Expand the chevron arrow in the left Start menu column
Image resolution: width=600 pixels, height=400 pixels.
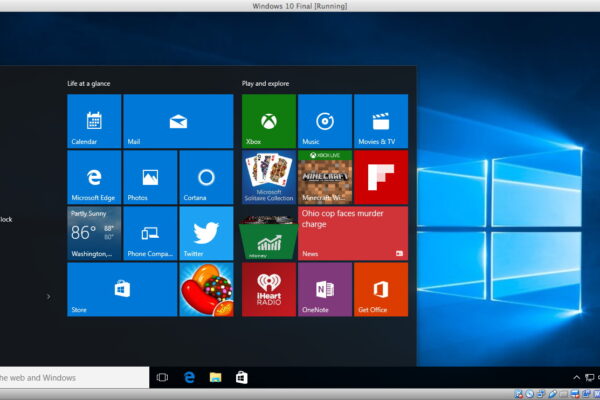click(x=48, y=296)
